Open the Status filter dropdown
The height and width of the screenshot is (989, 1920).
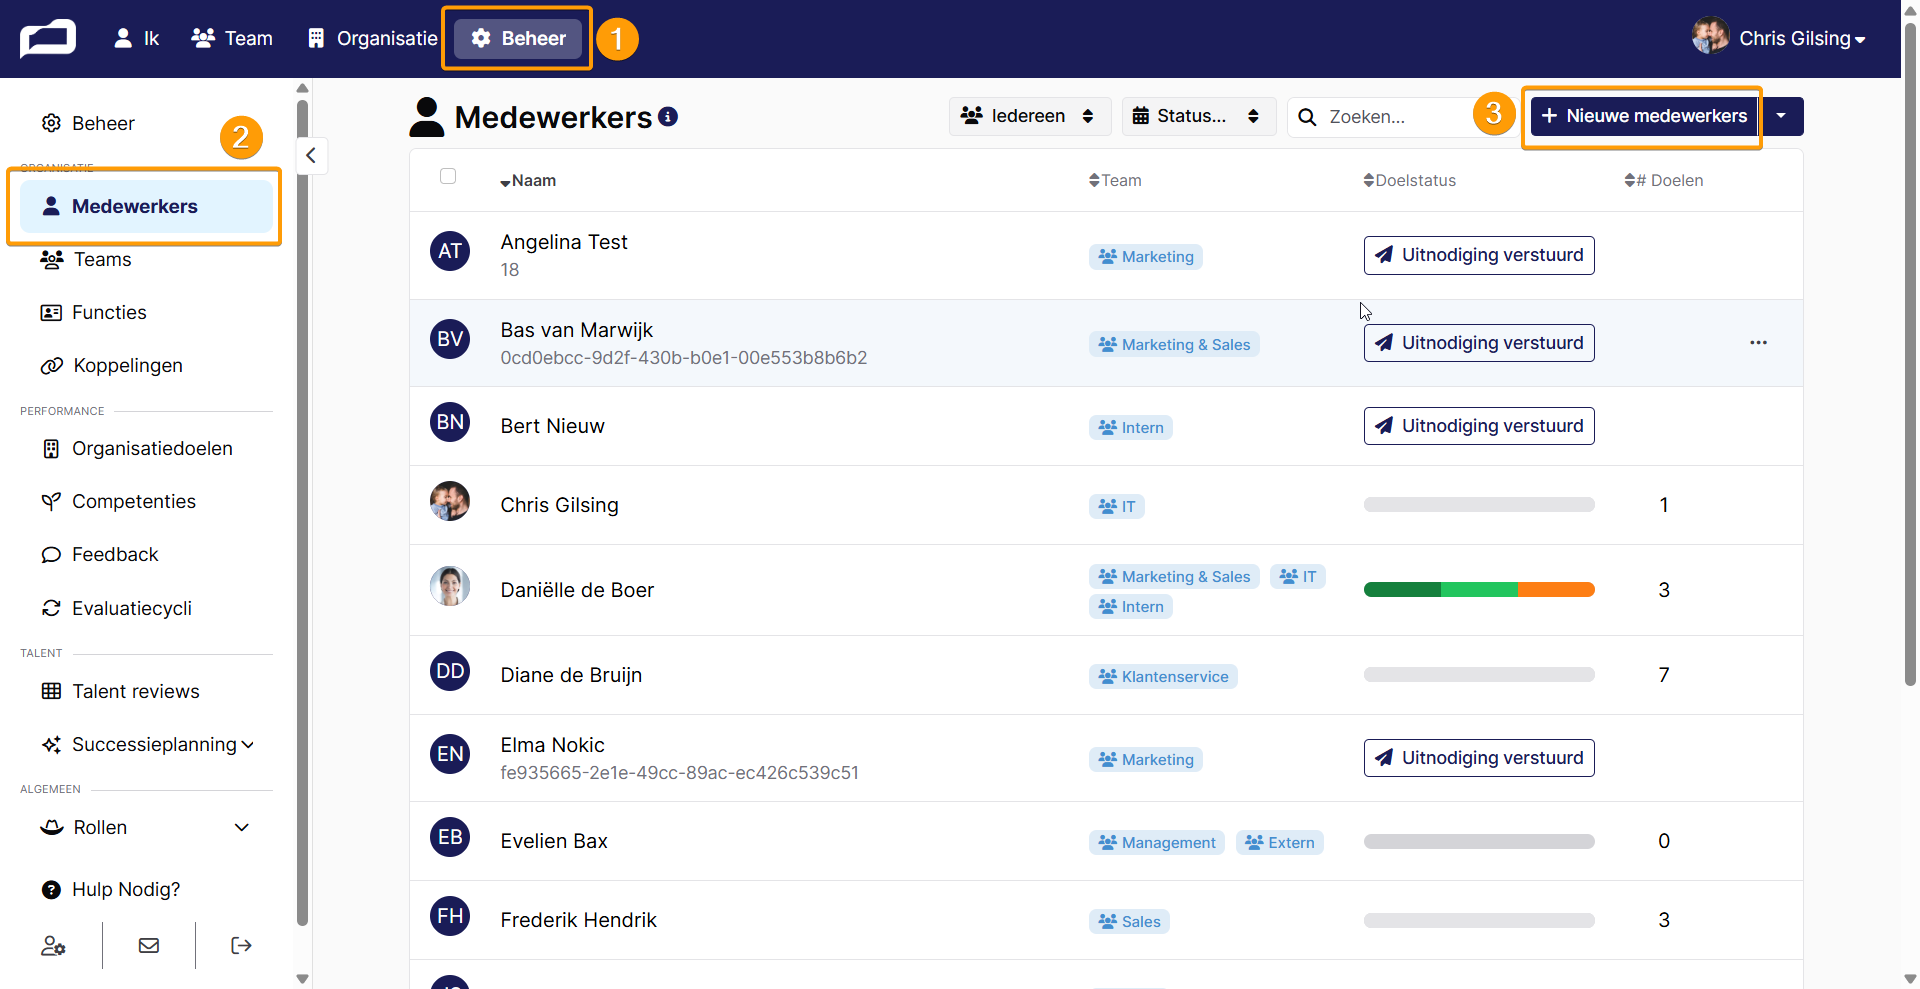coord(1198,116)
